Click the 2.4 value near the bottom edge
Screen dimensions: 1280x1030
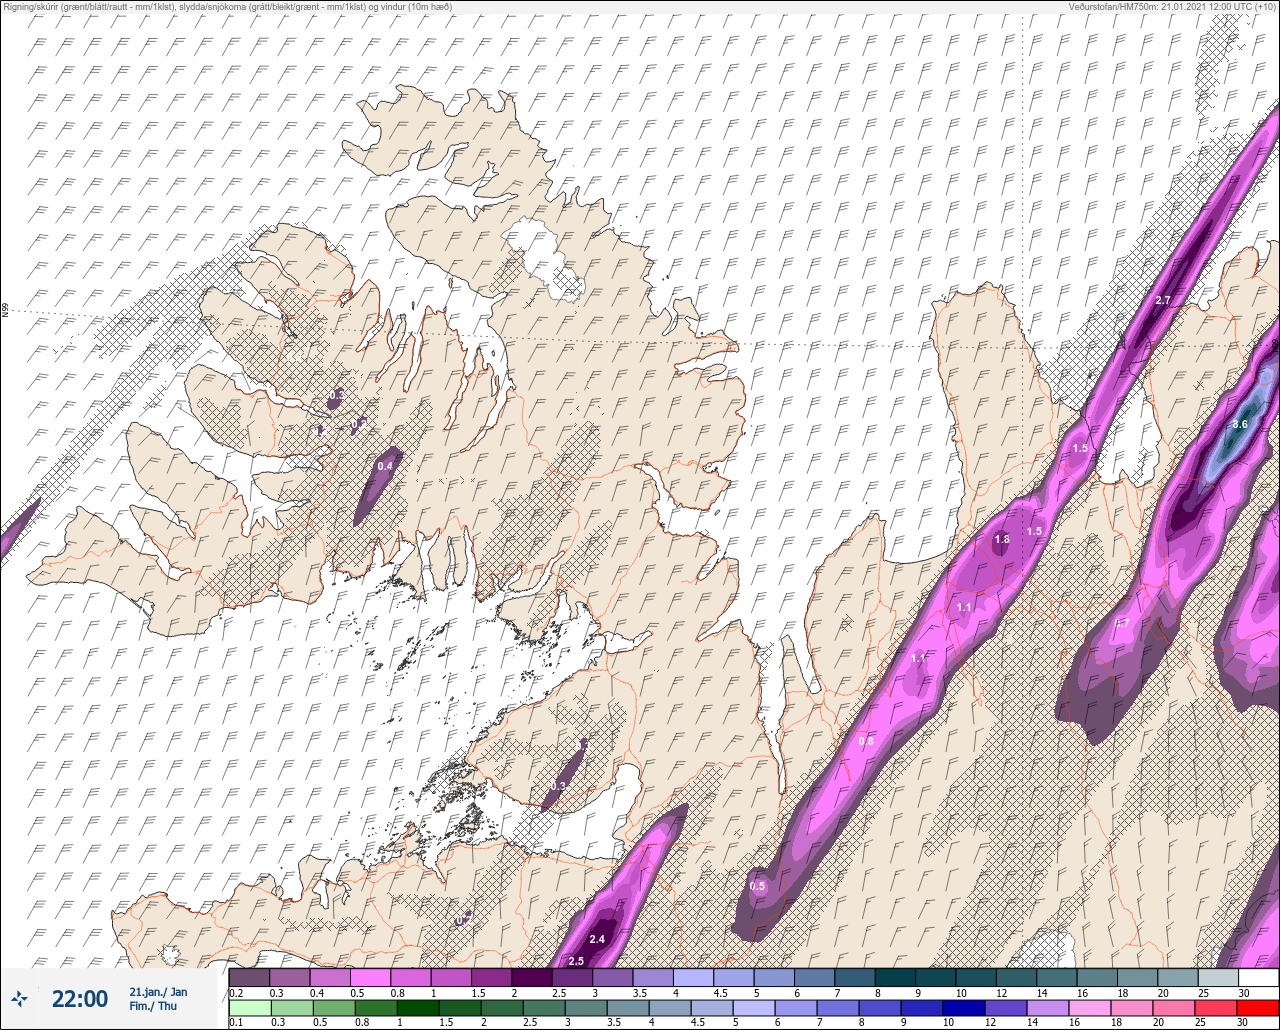click(x=597, y=939)
